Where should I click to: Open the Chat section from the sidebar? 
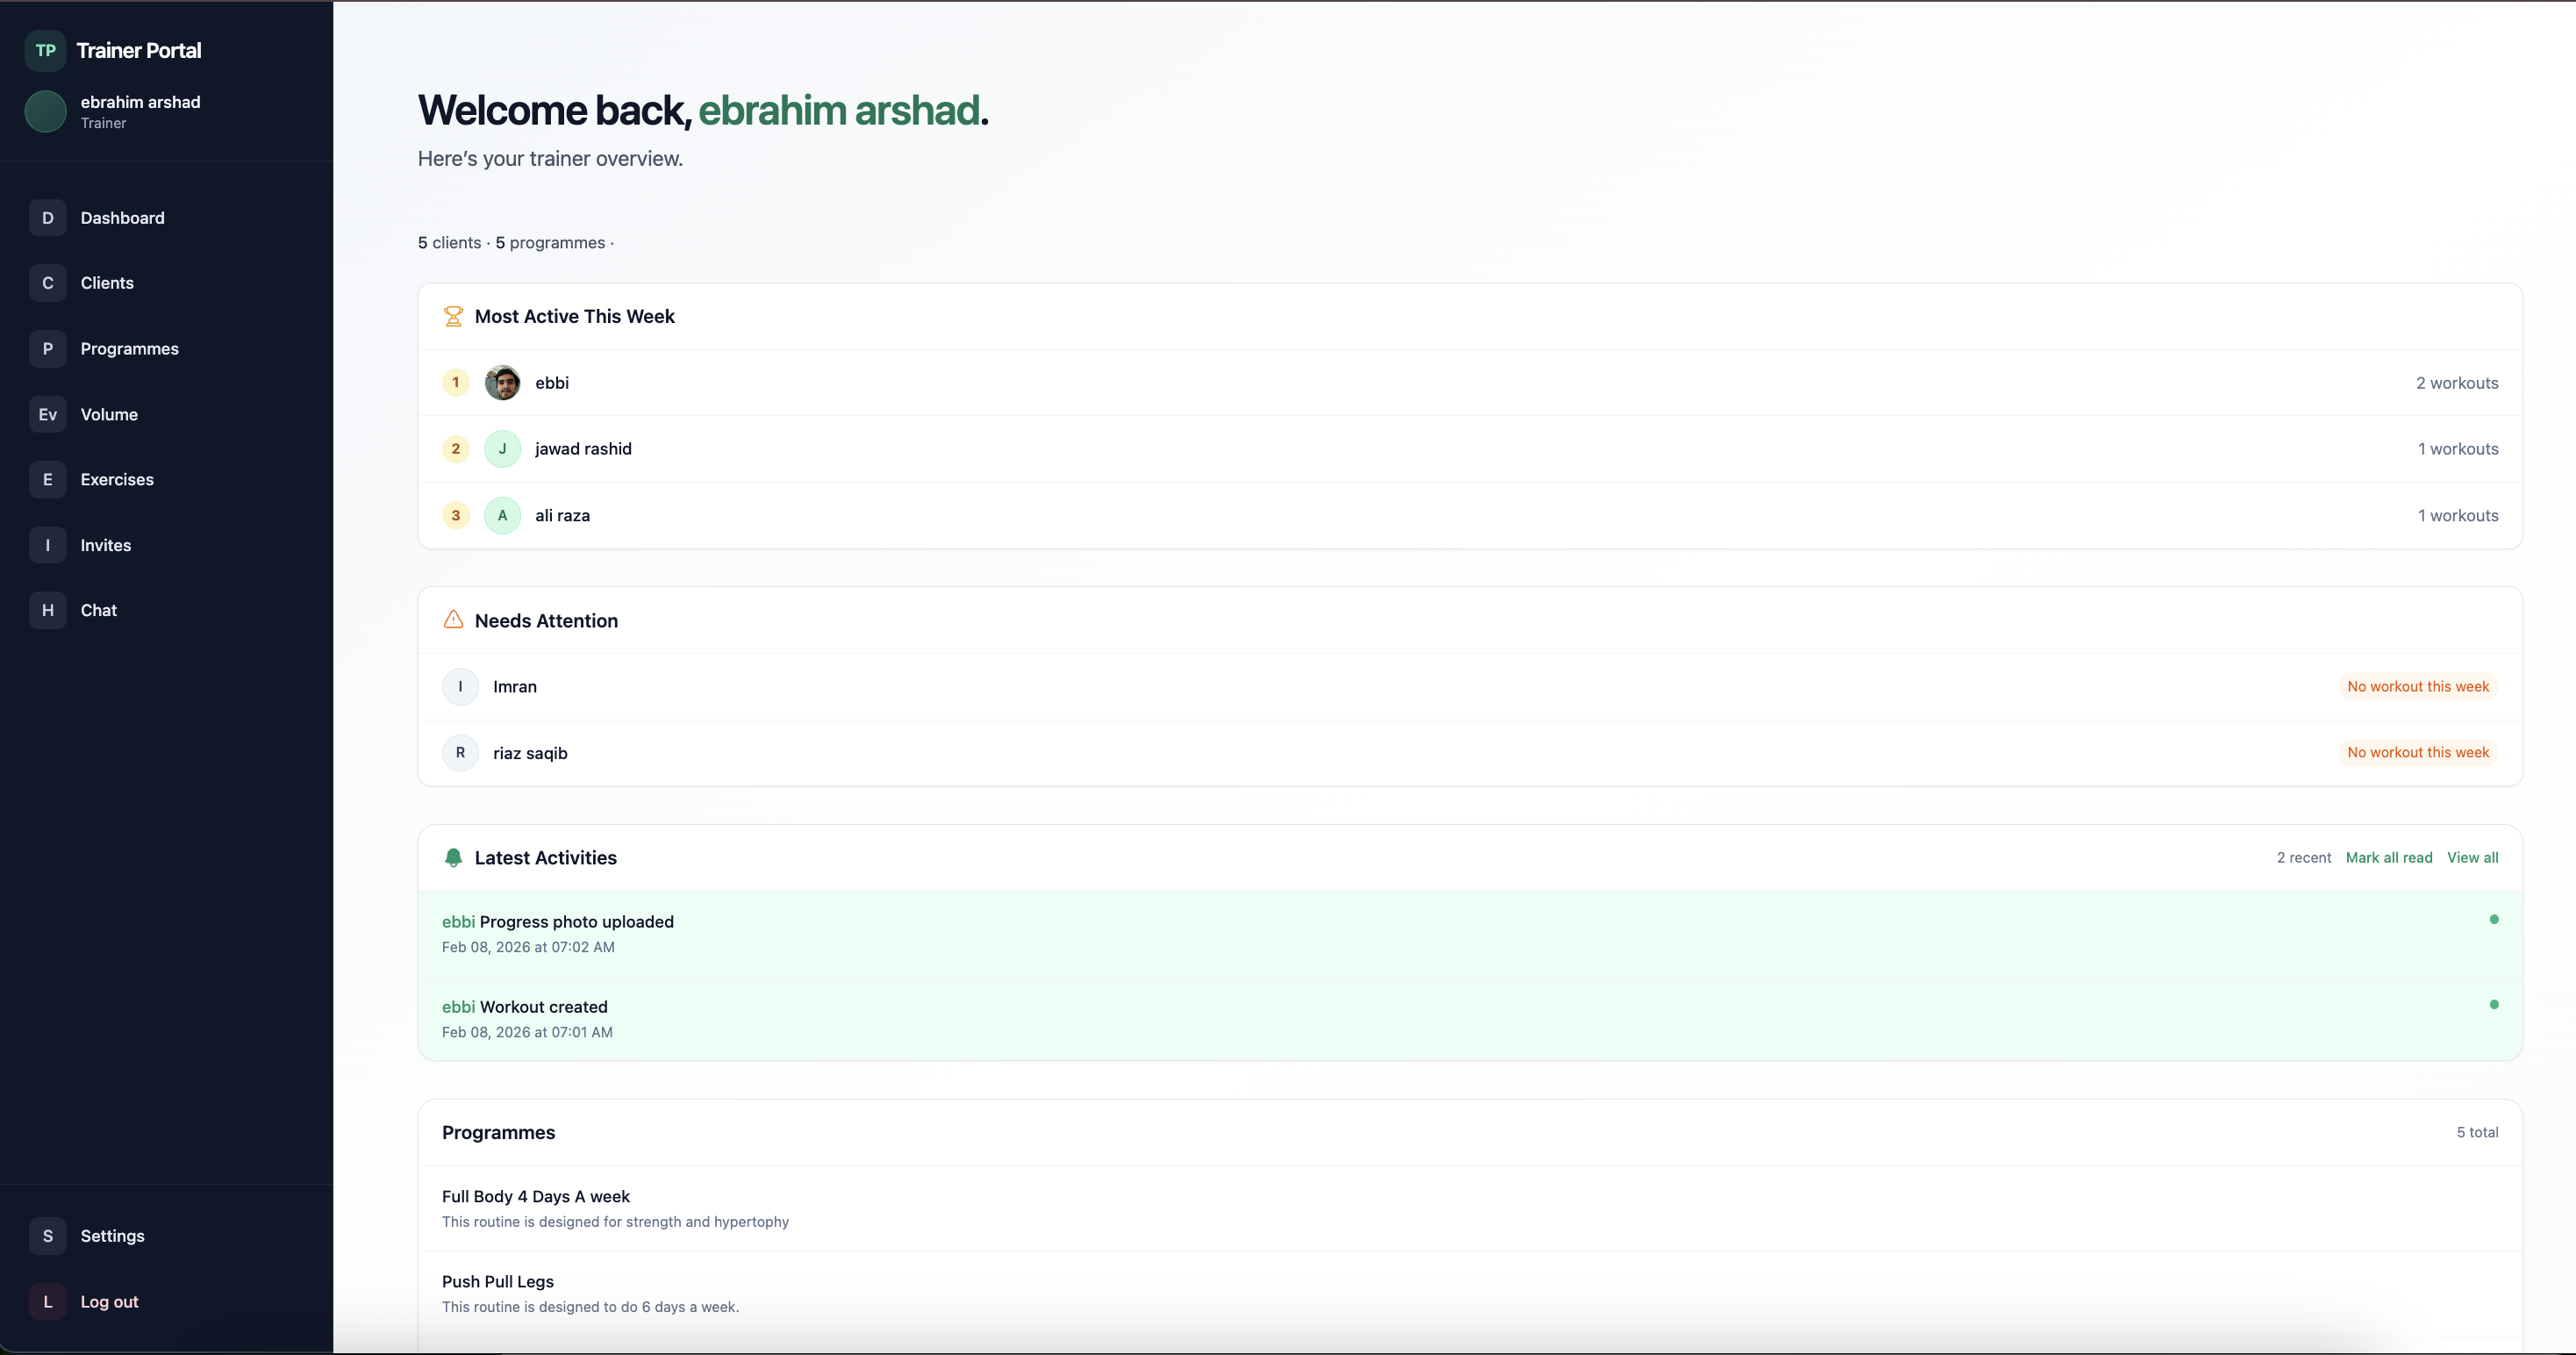[x=47, y=610]
